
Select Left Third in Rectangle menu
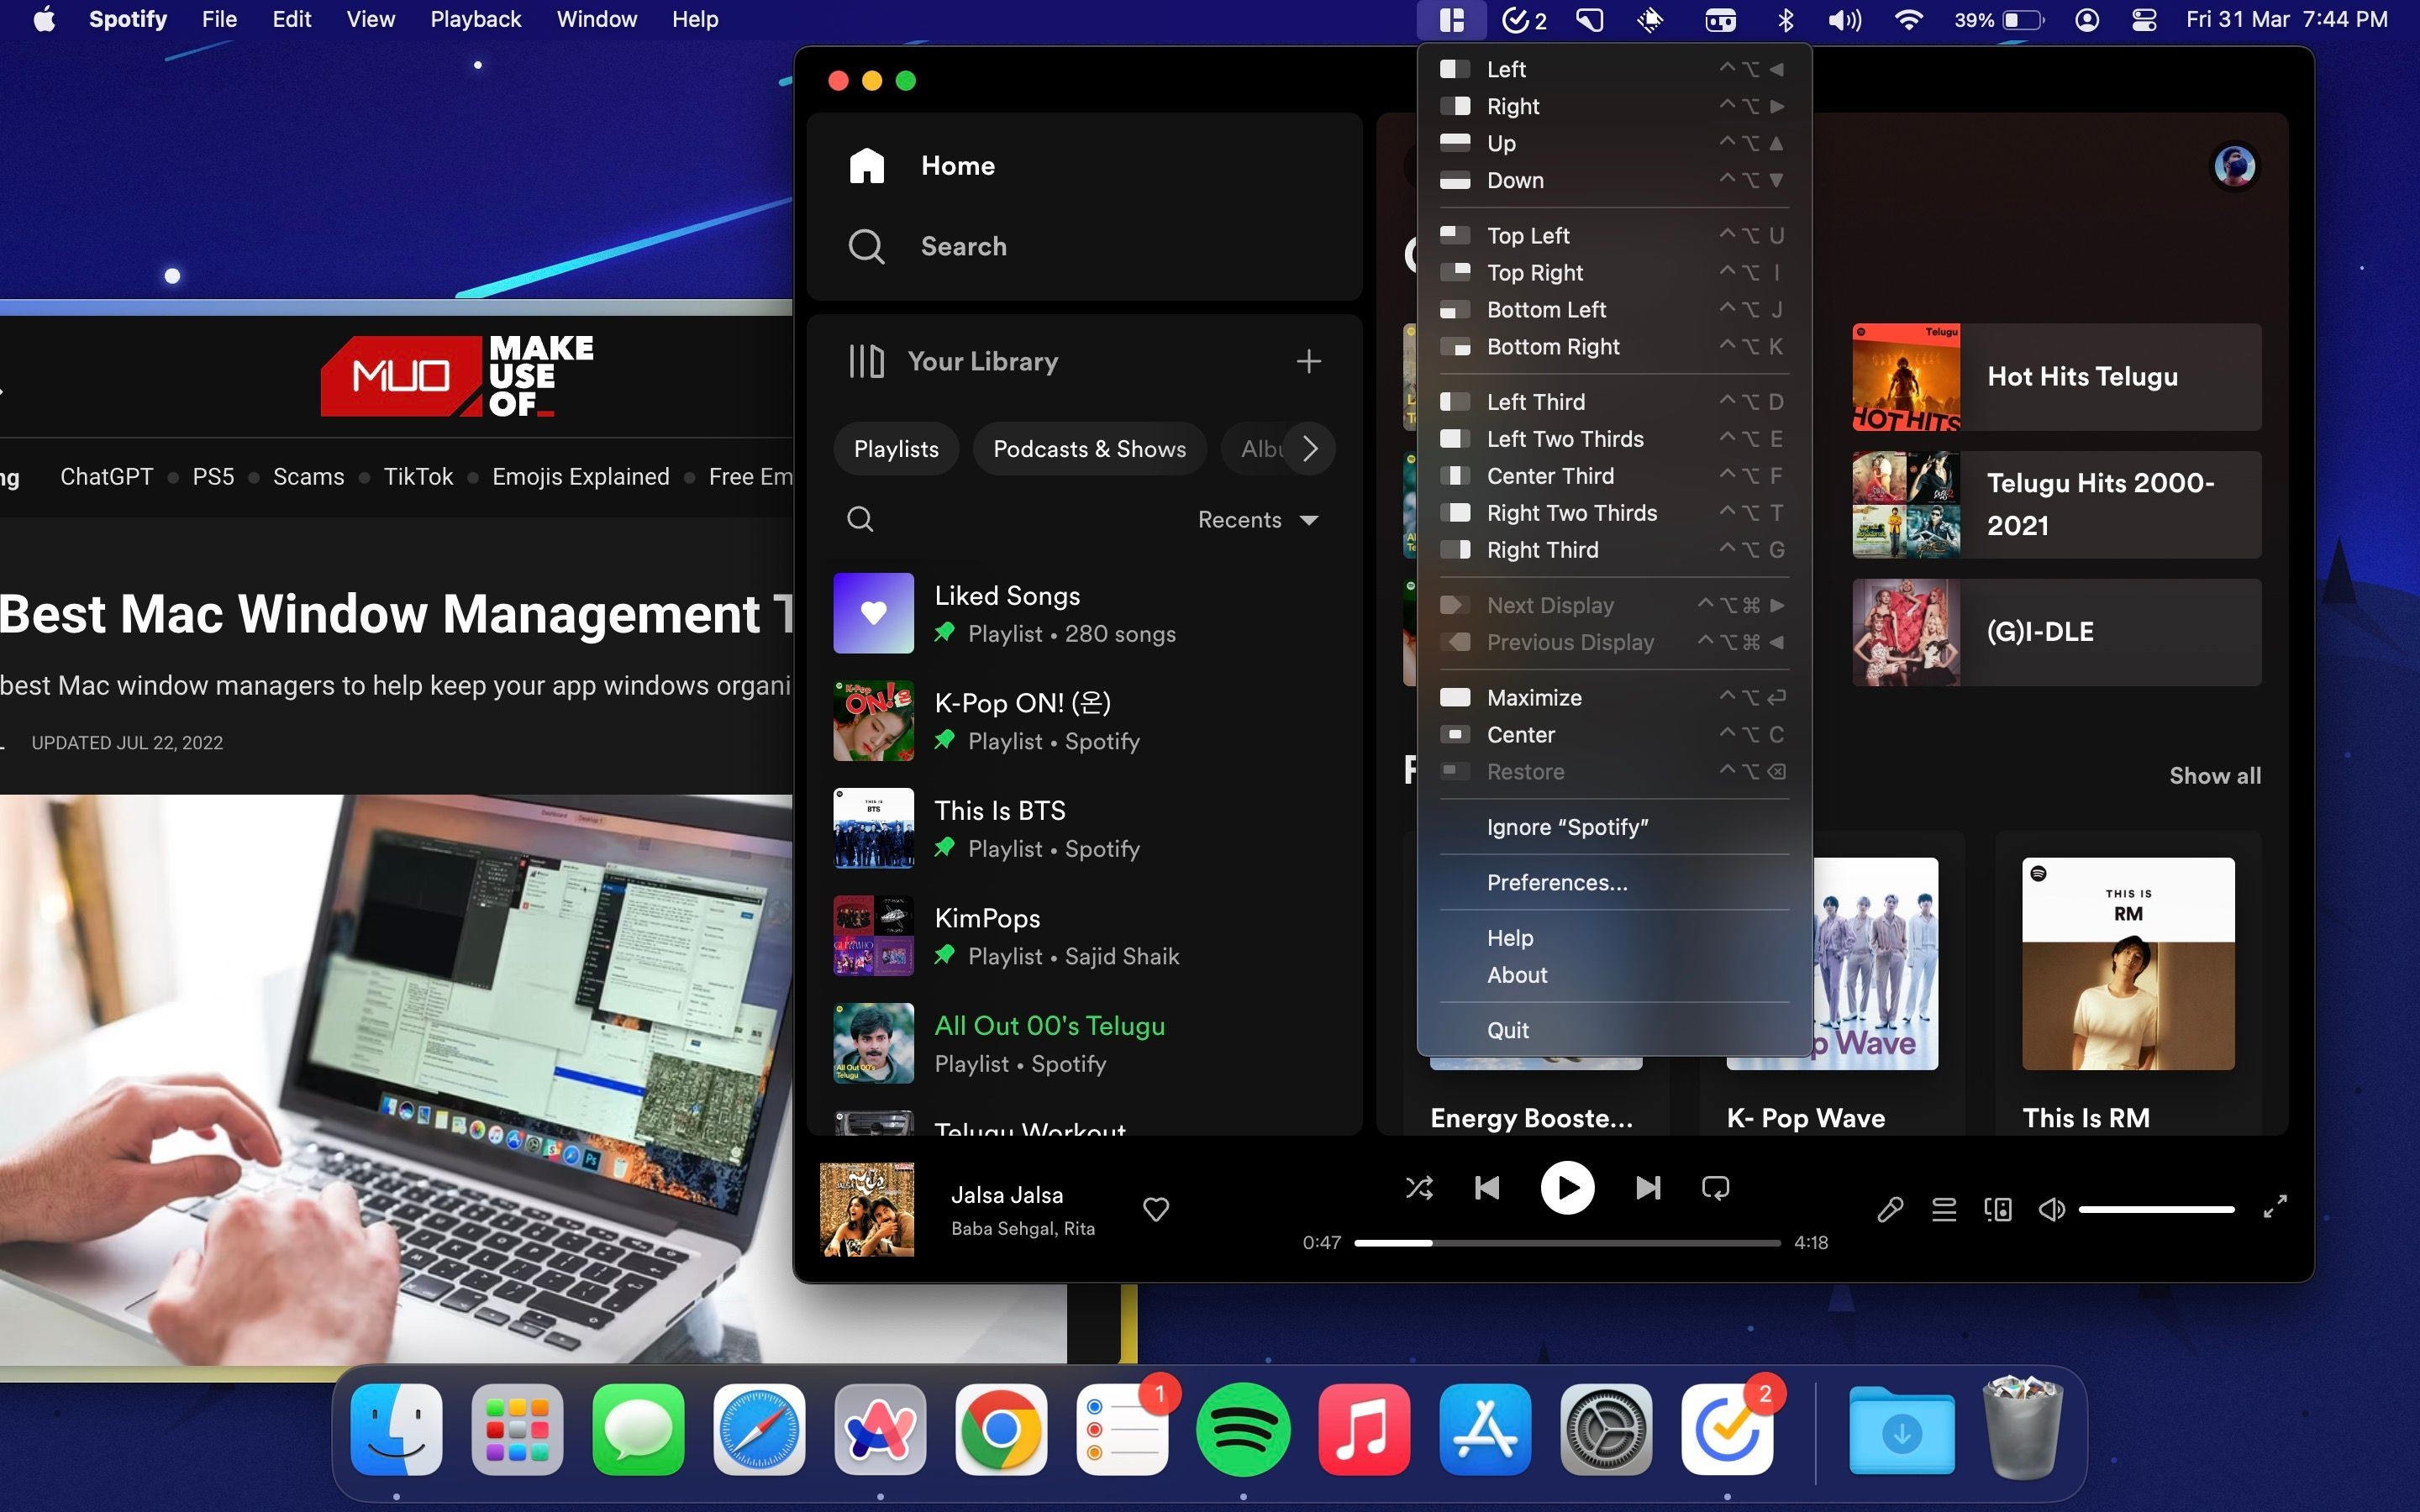pyautogui.click(x=1613, y=402)
